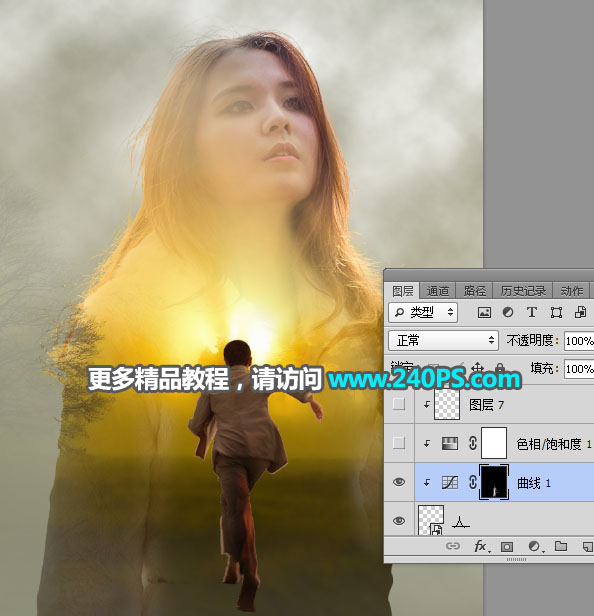Image resolution: width=594 pixels, height=616 pixels.
Task: Click the 不透明度 label
Action: (x=532, y=340)
